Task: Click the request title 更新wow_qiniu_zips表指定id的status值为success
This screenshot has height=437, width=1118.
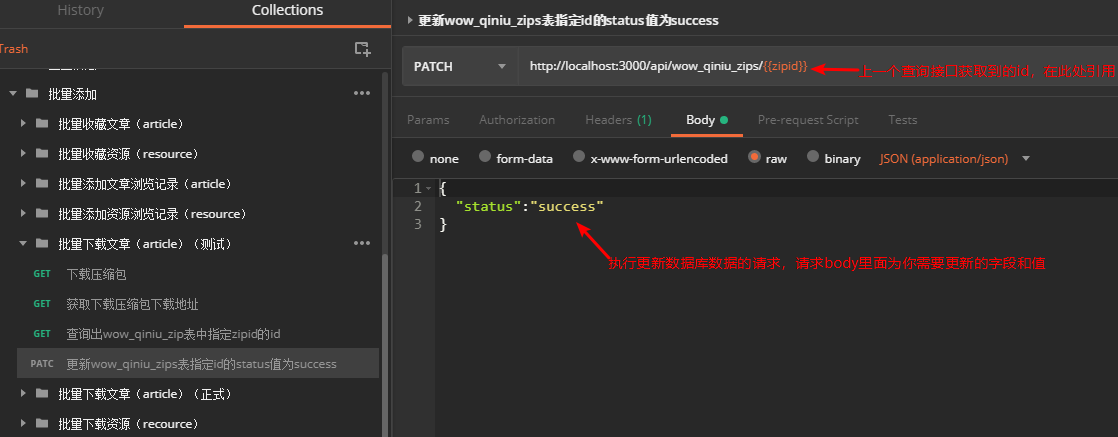Action: [568, 21]
